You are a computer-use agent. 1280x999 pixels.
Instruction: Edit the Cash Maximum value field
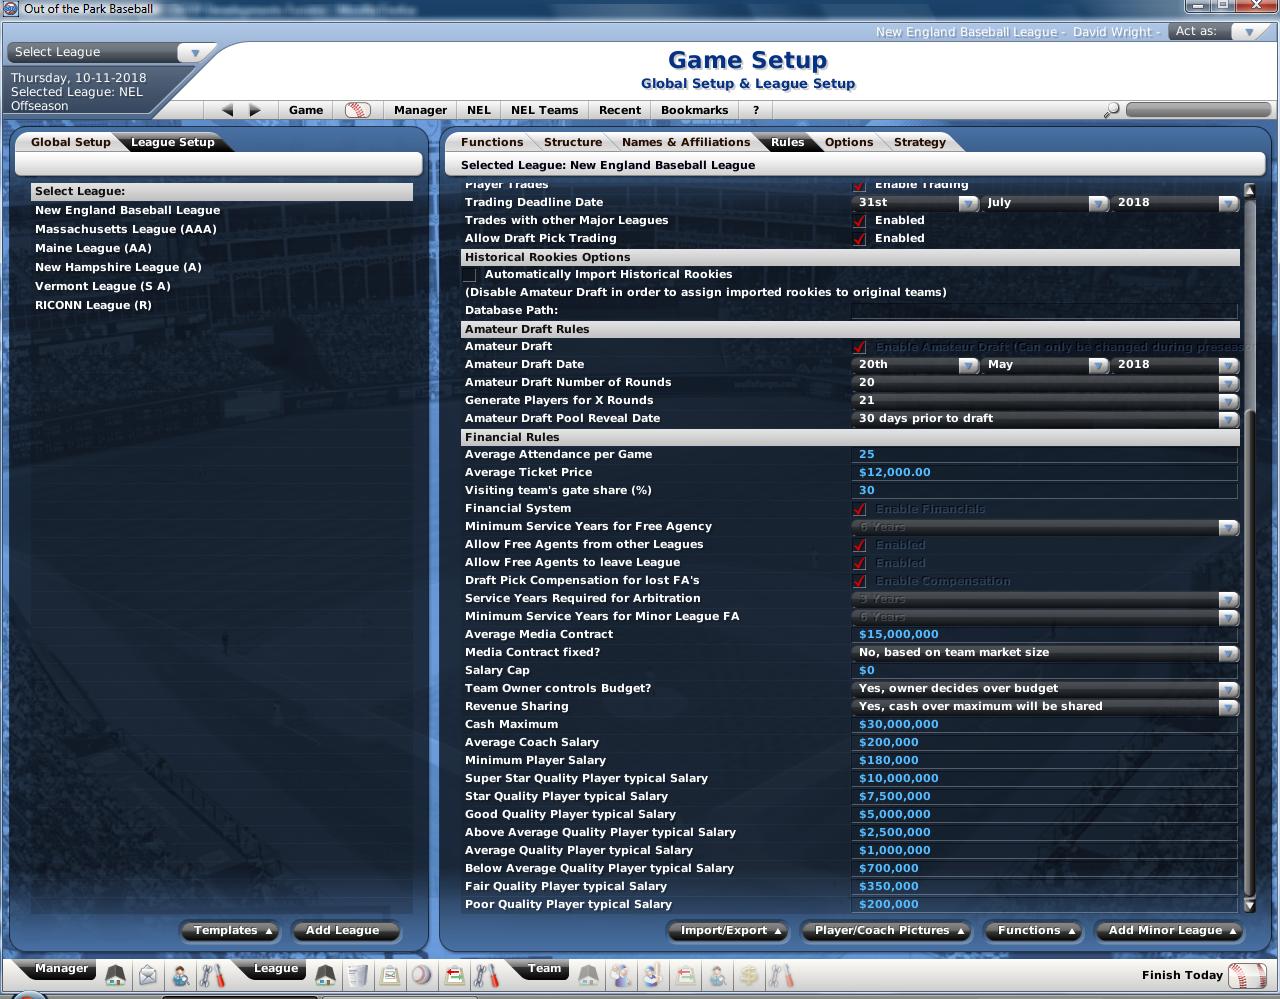1045,725
